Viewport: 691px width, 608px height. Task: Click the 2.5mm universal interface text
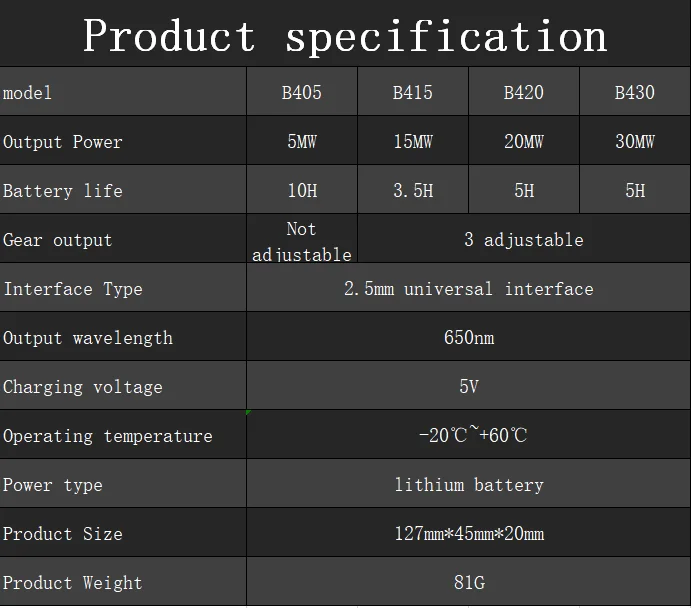(x=468, y=289)
